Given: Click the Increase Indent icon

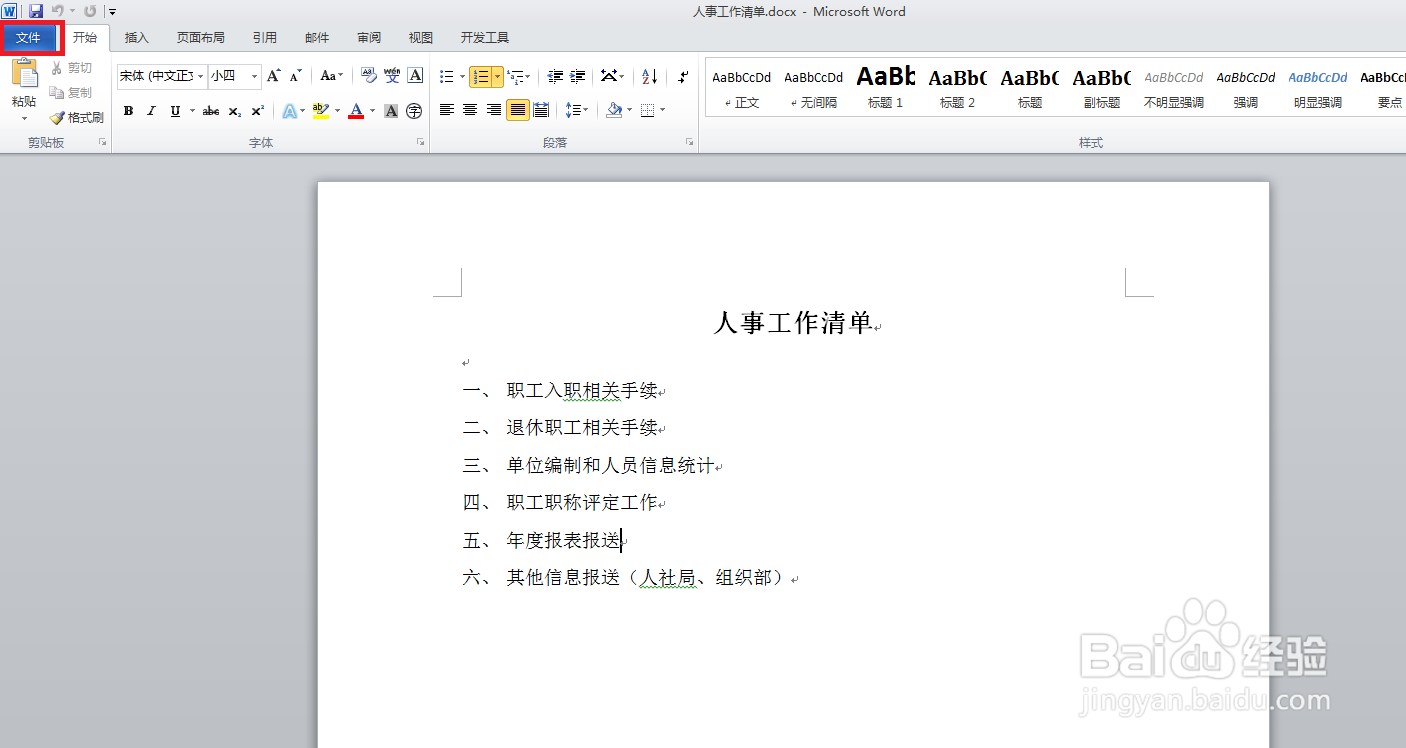Looking at the screenshot, I should [578, 76].
